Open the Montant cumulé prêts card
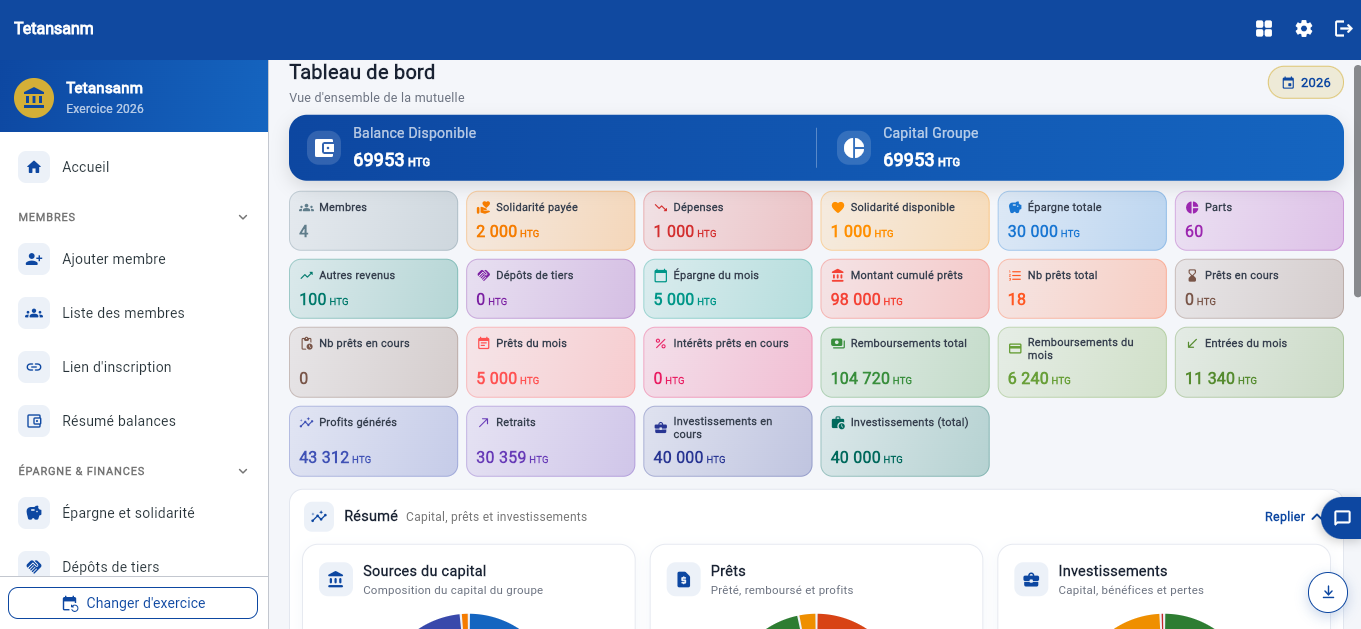 point(905,289)
